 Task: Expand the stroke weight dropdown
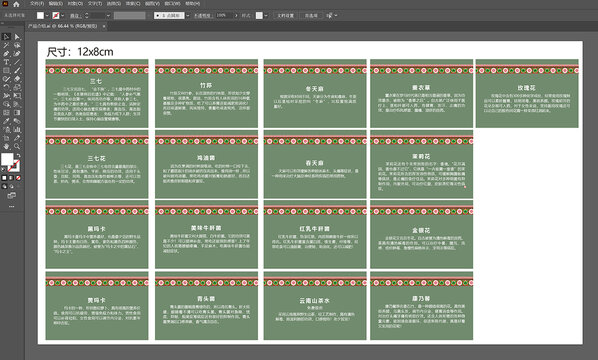[x=108, y=16]
